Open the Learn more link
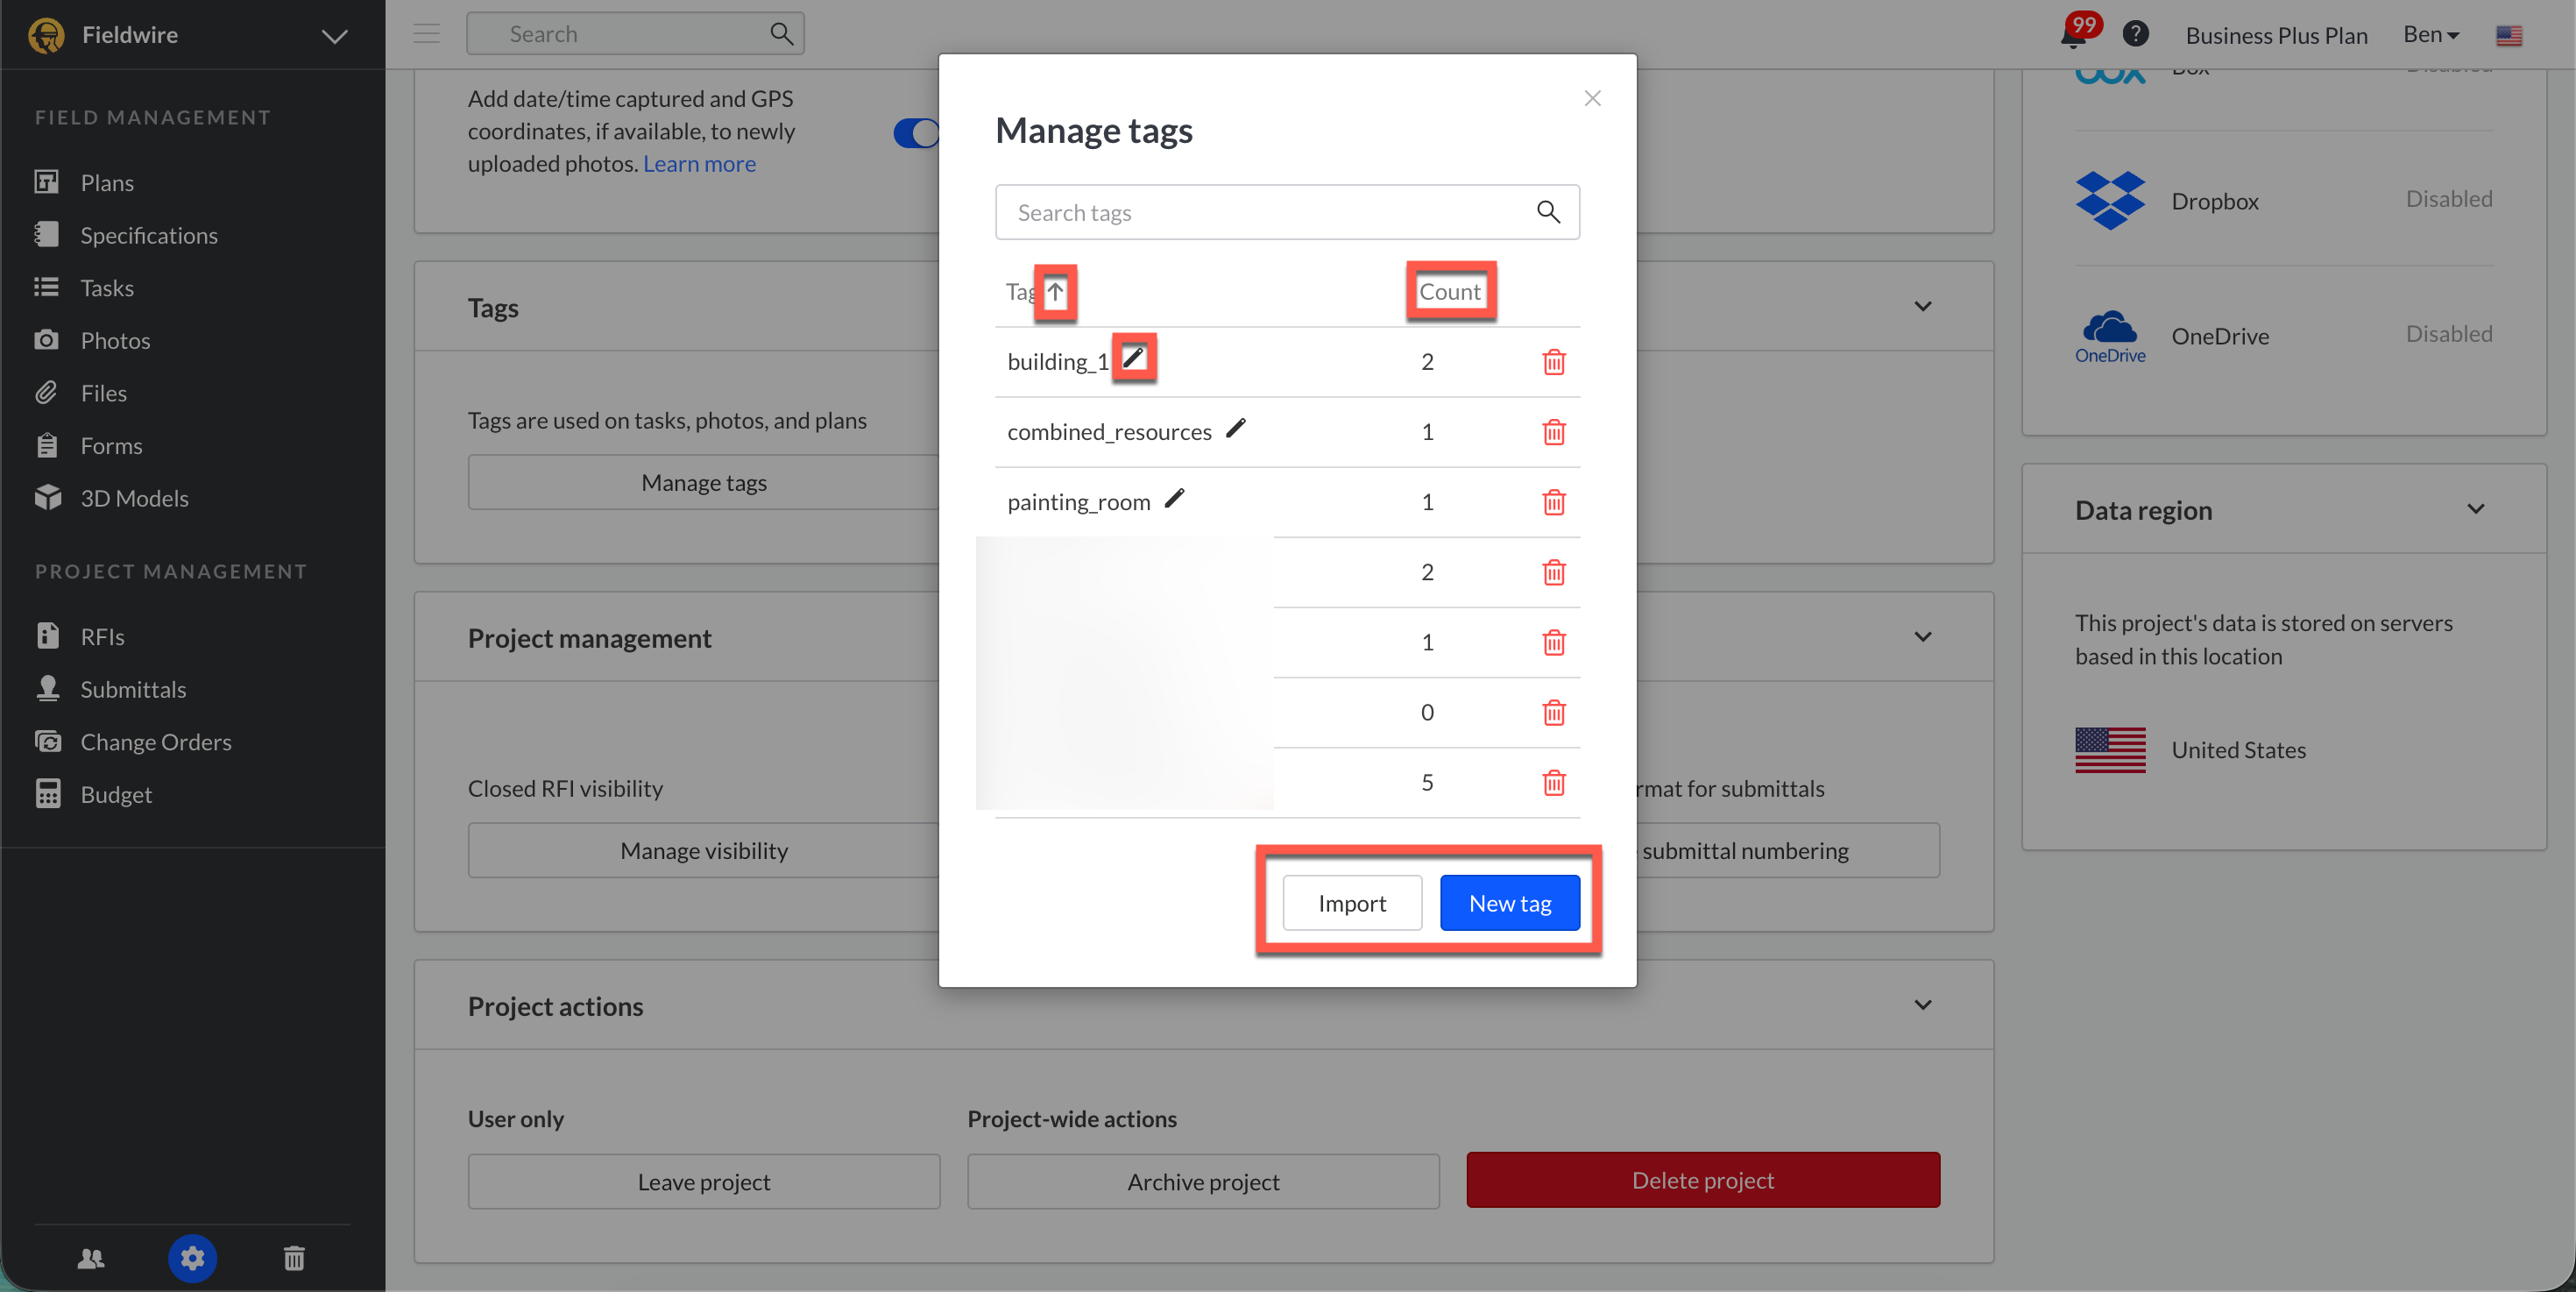This screenshot has width=2576, height=1292. point(699,164)
